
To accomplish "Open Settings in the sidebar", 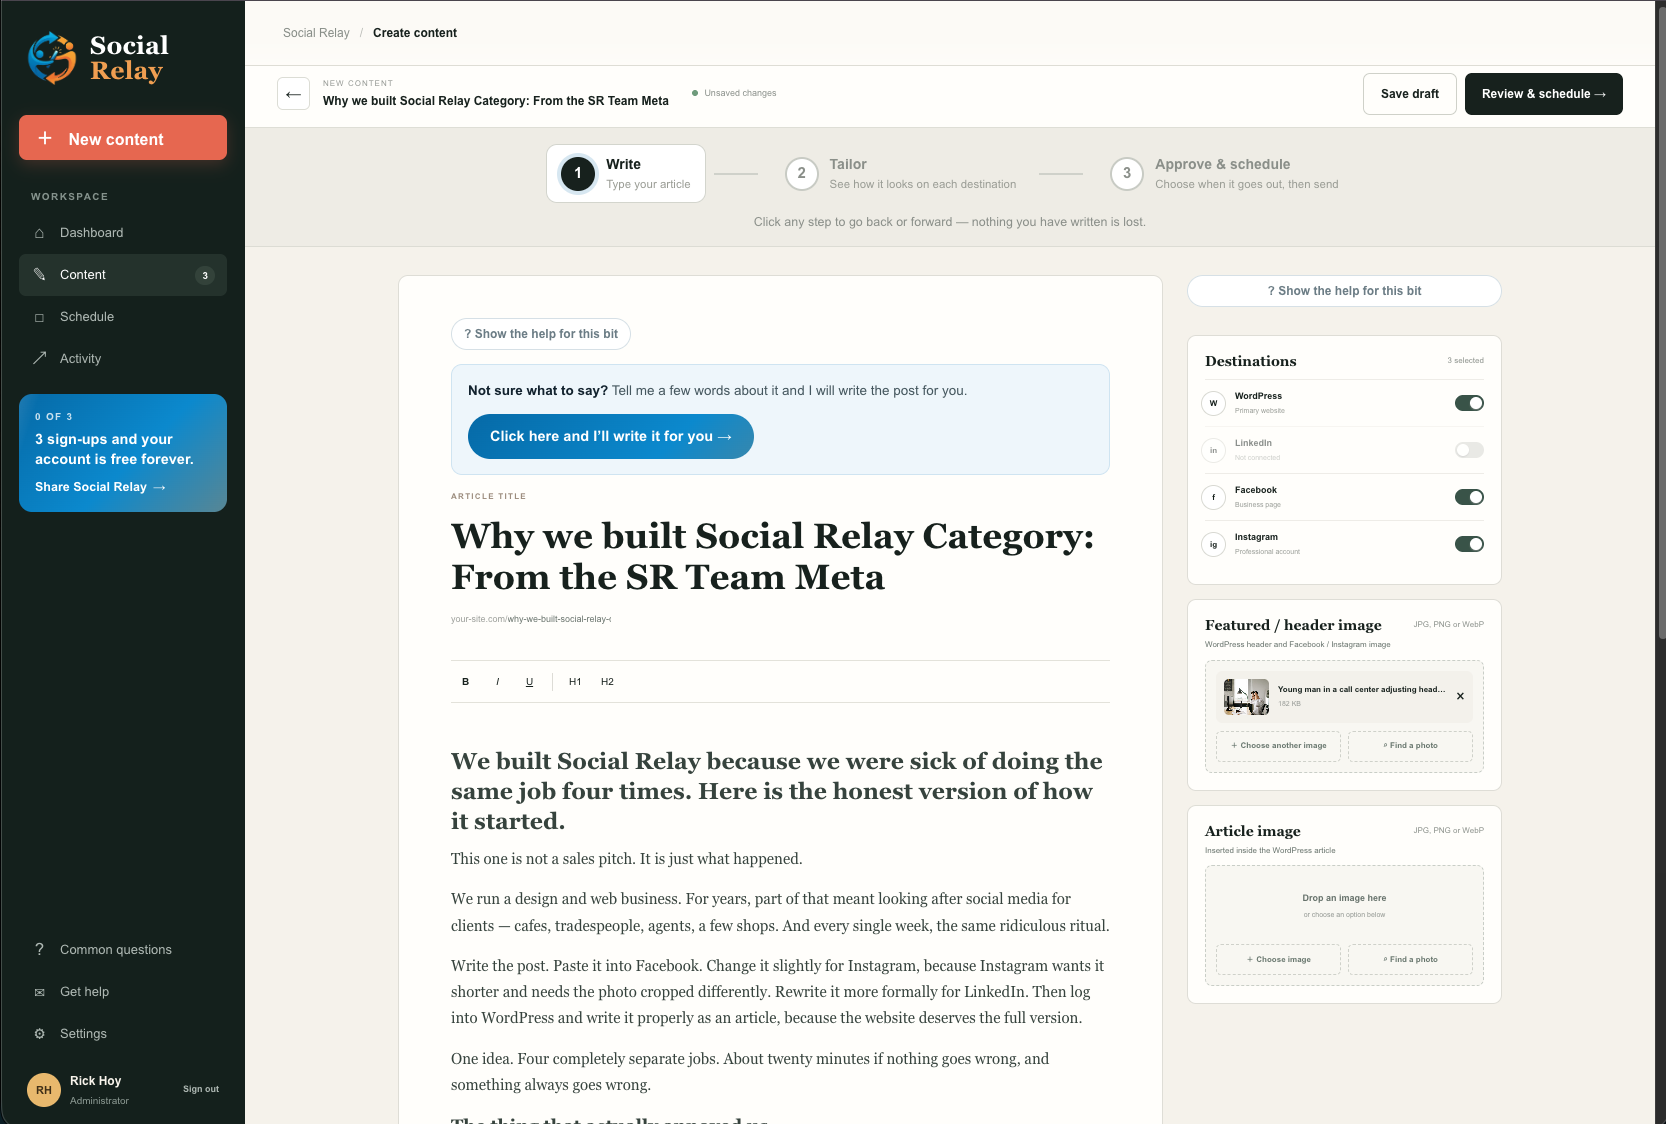I will (123, 1034).
